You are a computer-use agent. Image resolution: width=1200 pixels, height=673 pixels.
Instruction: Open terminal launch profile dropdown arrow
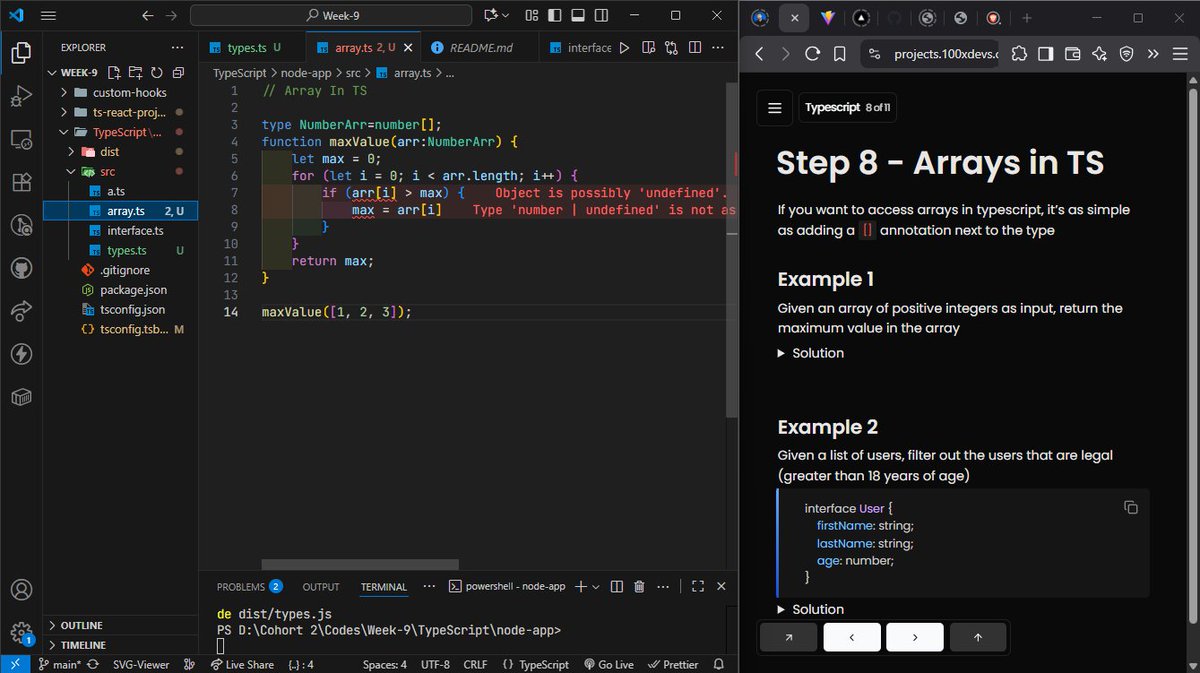[596, 587]
